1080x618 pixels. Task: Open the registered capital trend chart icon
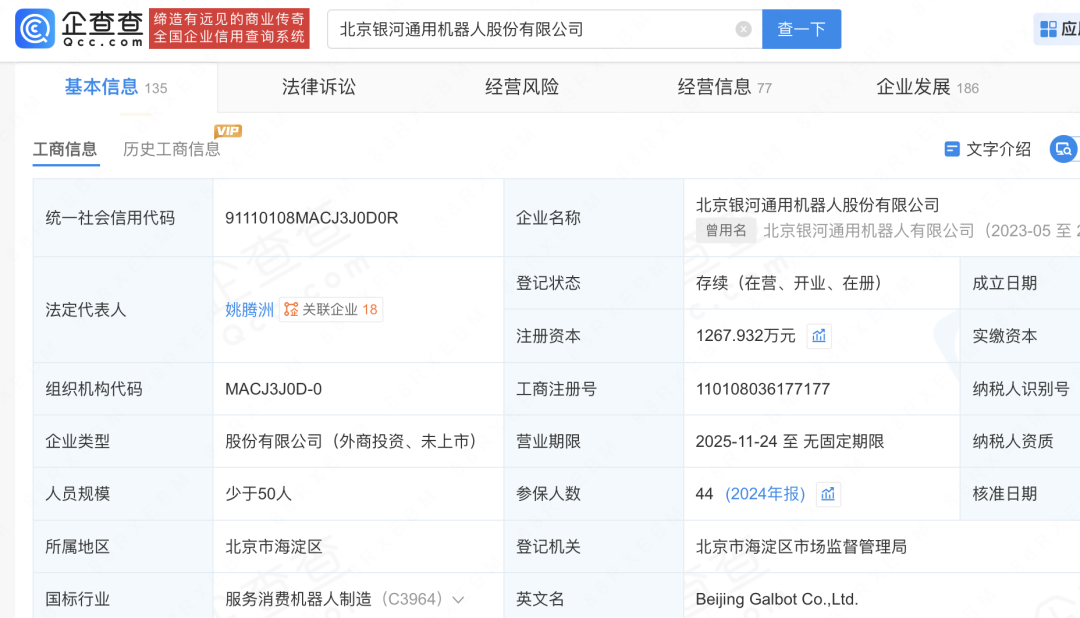pos(819,336)
